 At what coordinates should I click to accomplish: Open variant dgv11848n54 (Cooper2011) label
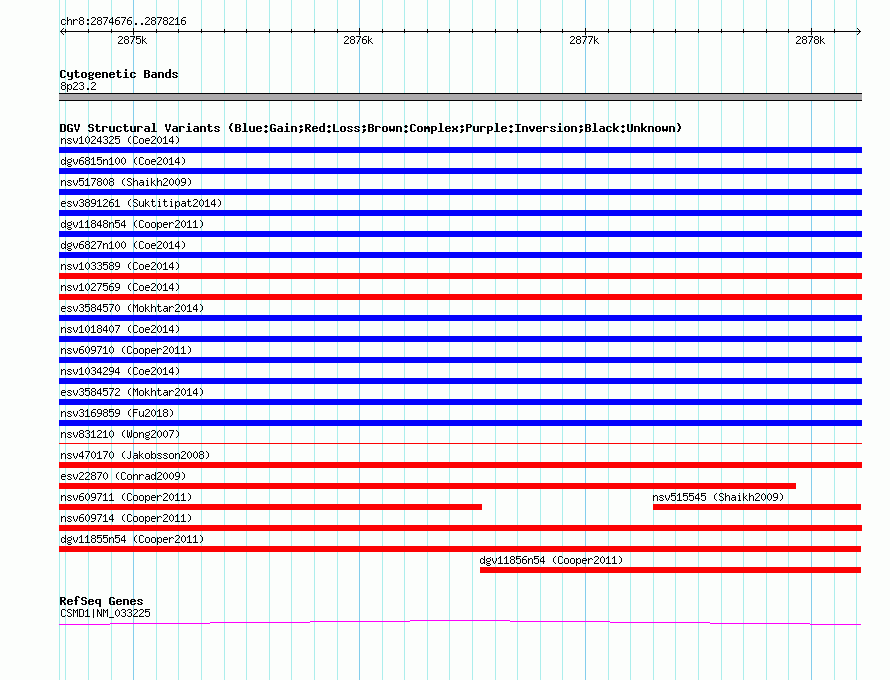132,224
